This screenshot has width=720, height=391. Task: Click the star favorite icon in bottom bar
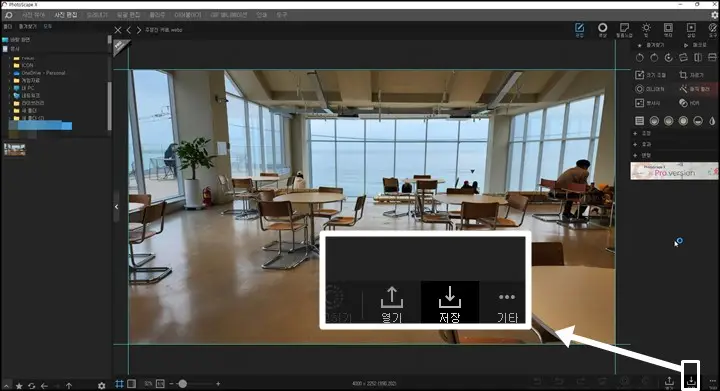19,386
